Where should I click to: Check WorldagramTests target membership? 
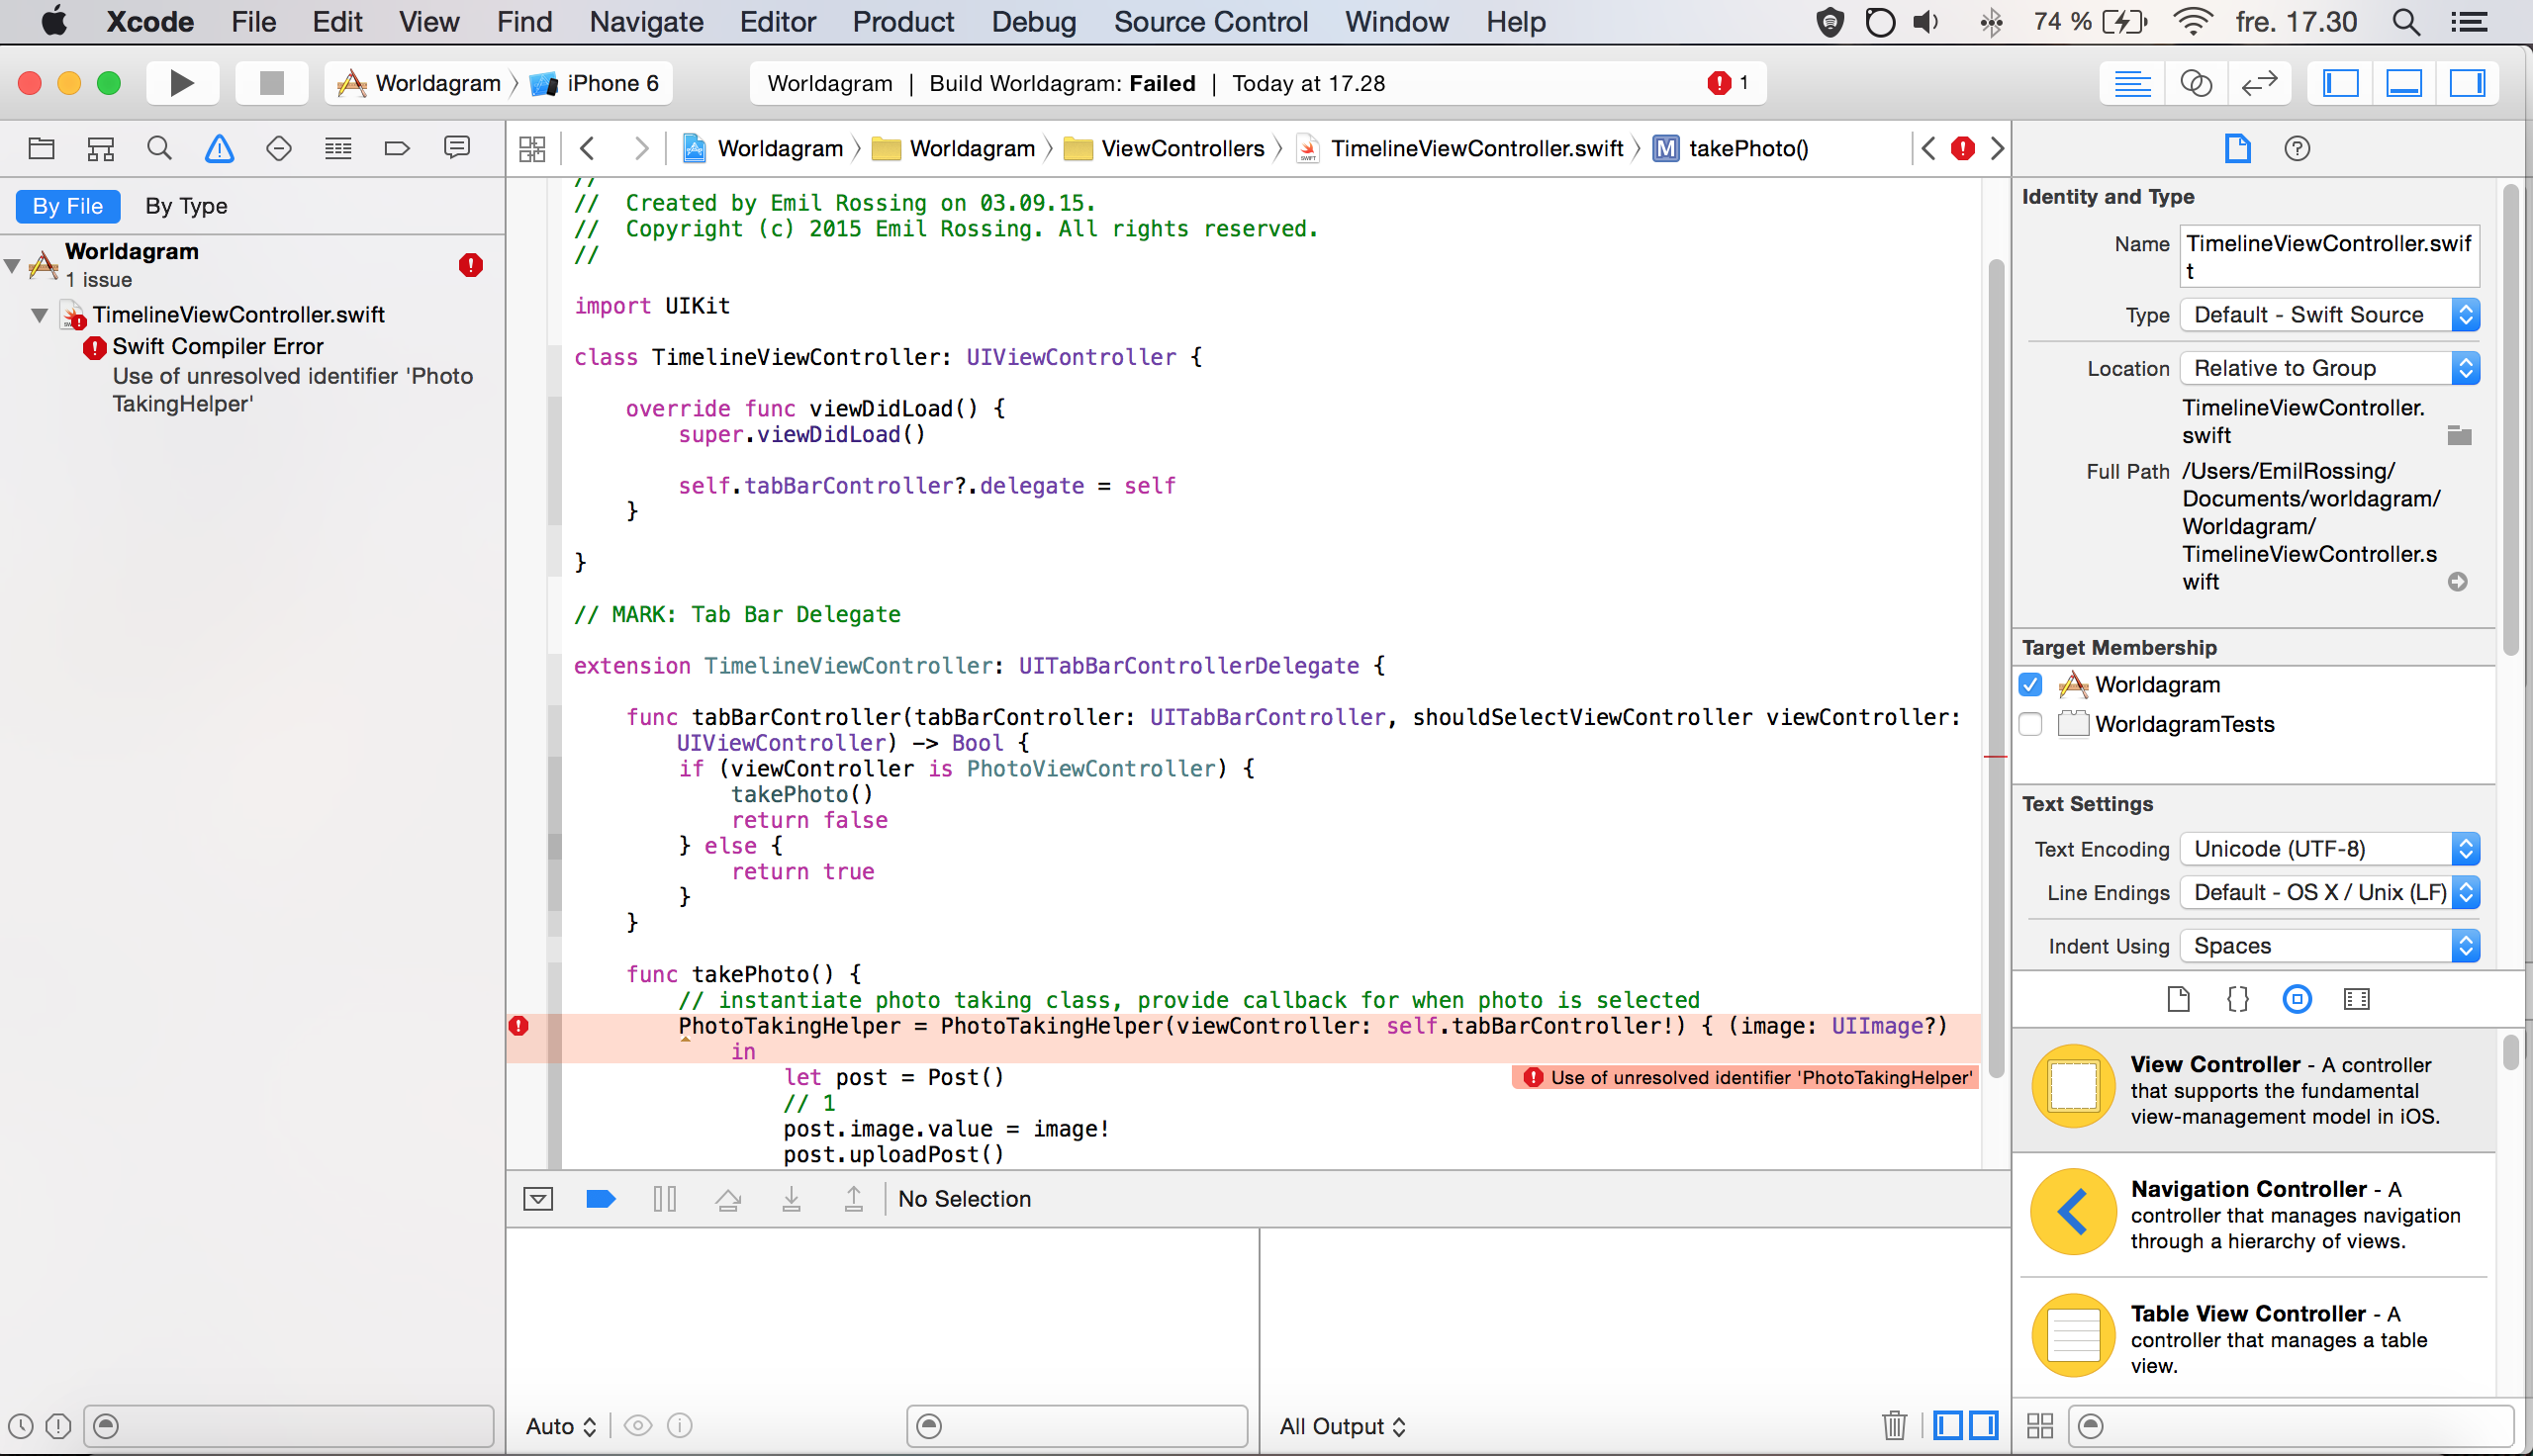tap(2030, 724)
